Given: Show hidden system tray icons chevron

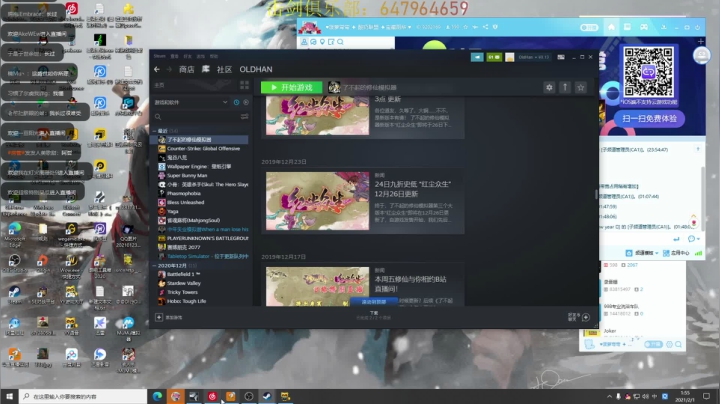Looking at the screenshot, I should 609,396.
